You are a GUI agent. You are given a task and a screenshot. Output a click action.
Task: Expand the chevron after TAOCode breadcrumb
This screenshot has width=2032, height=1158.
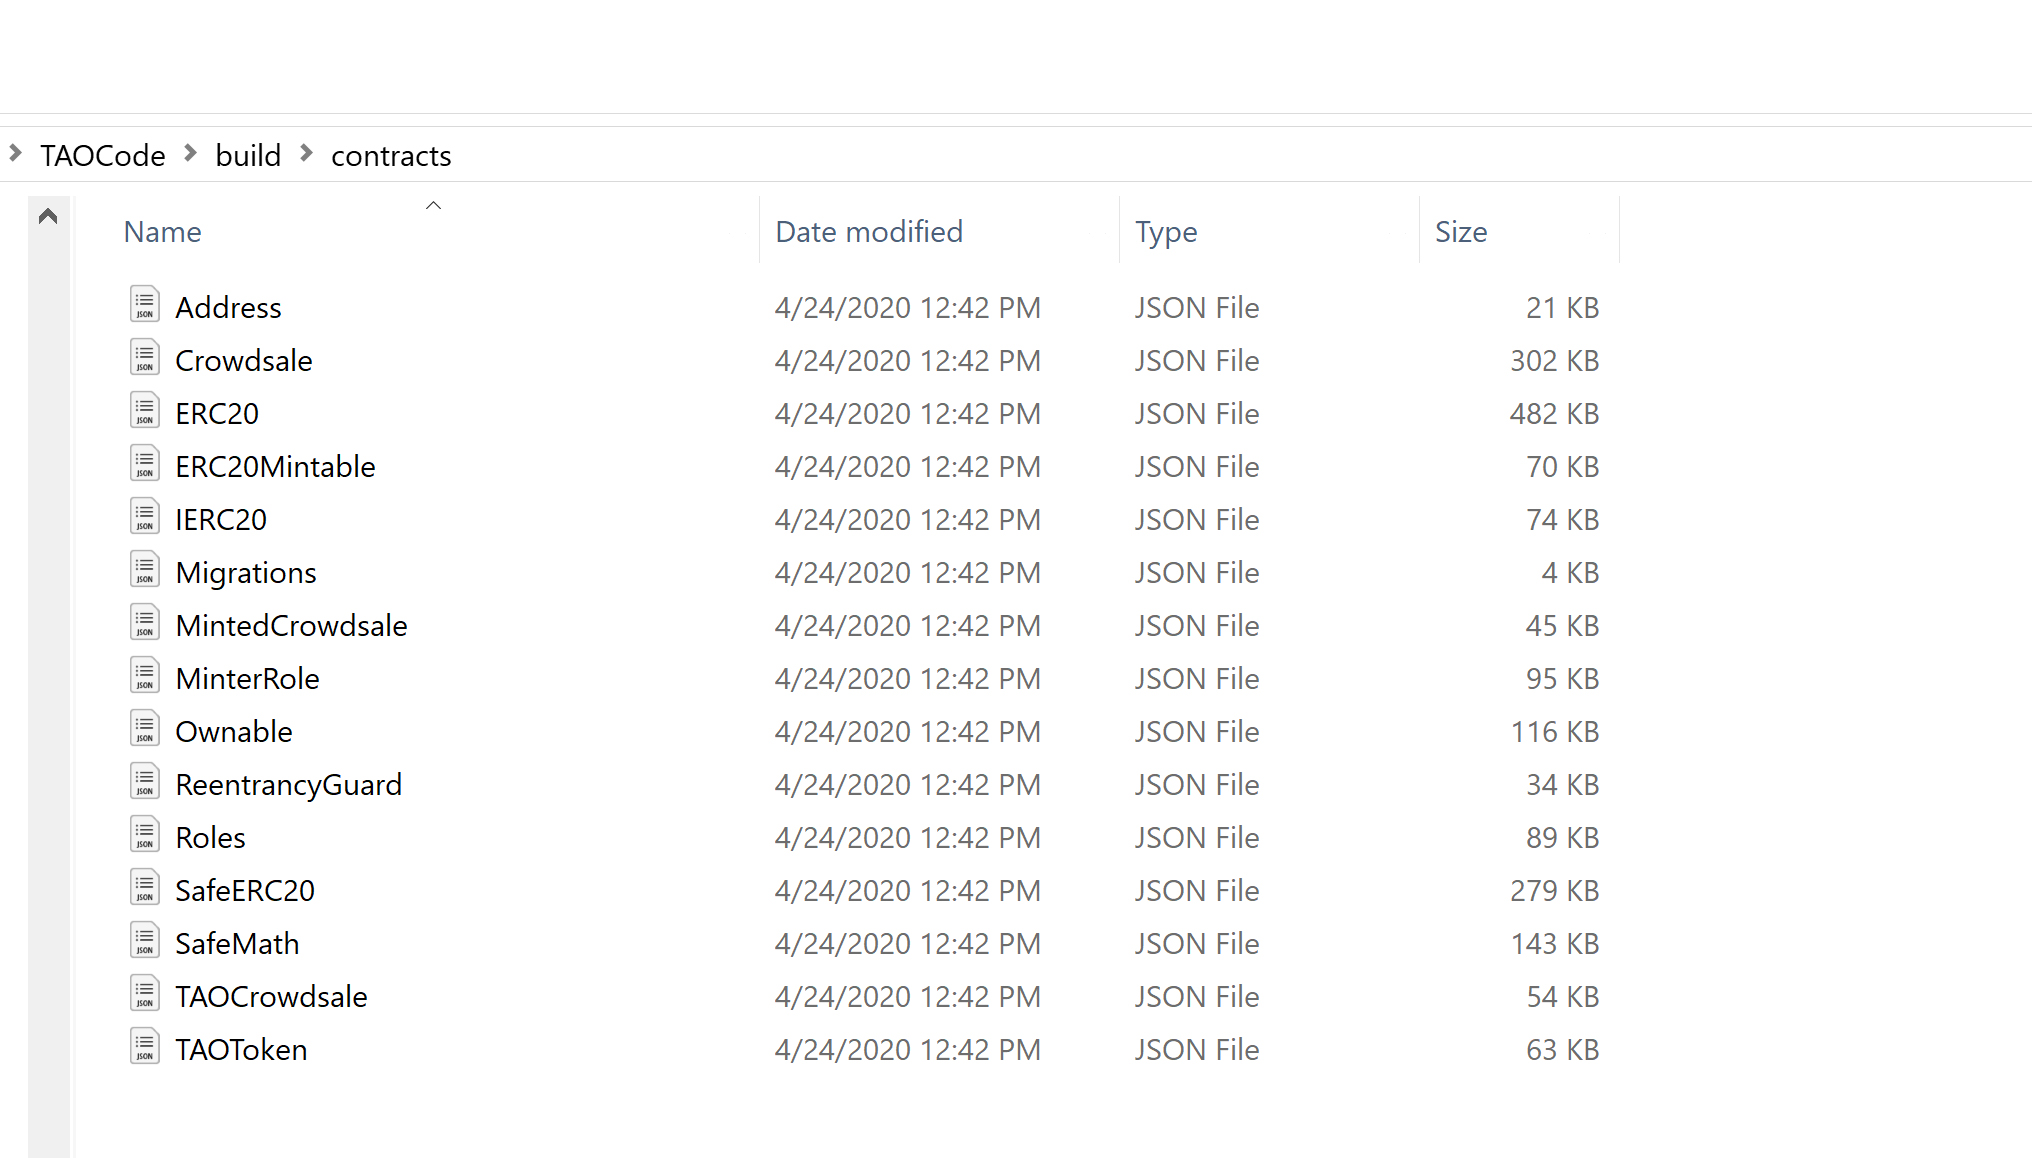190,154
